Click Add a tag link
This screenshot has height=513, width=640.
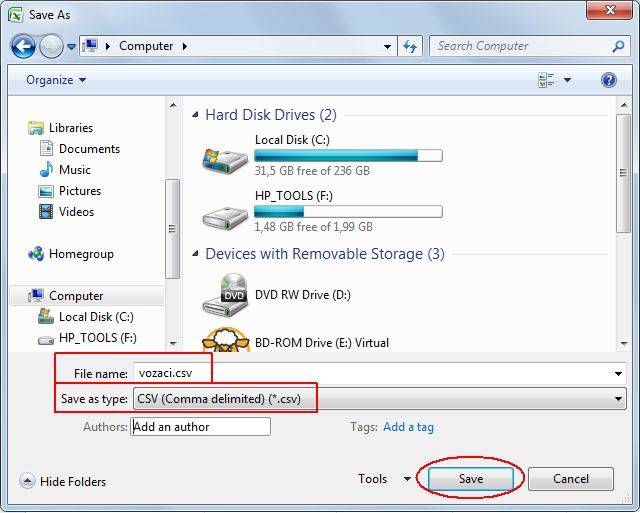(x=408, y=427)
